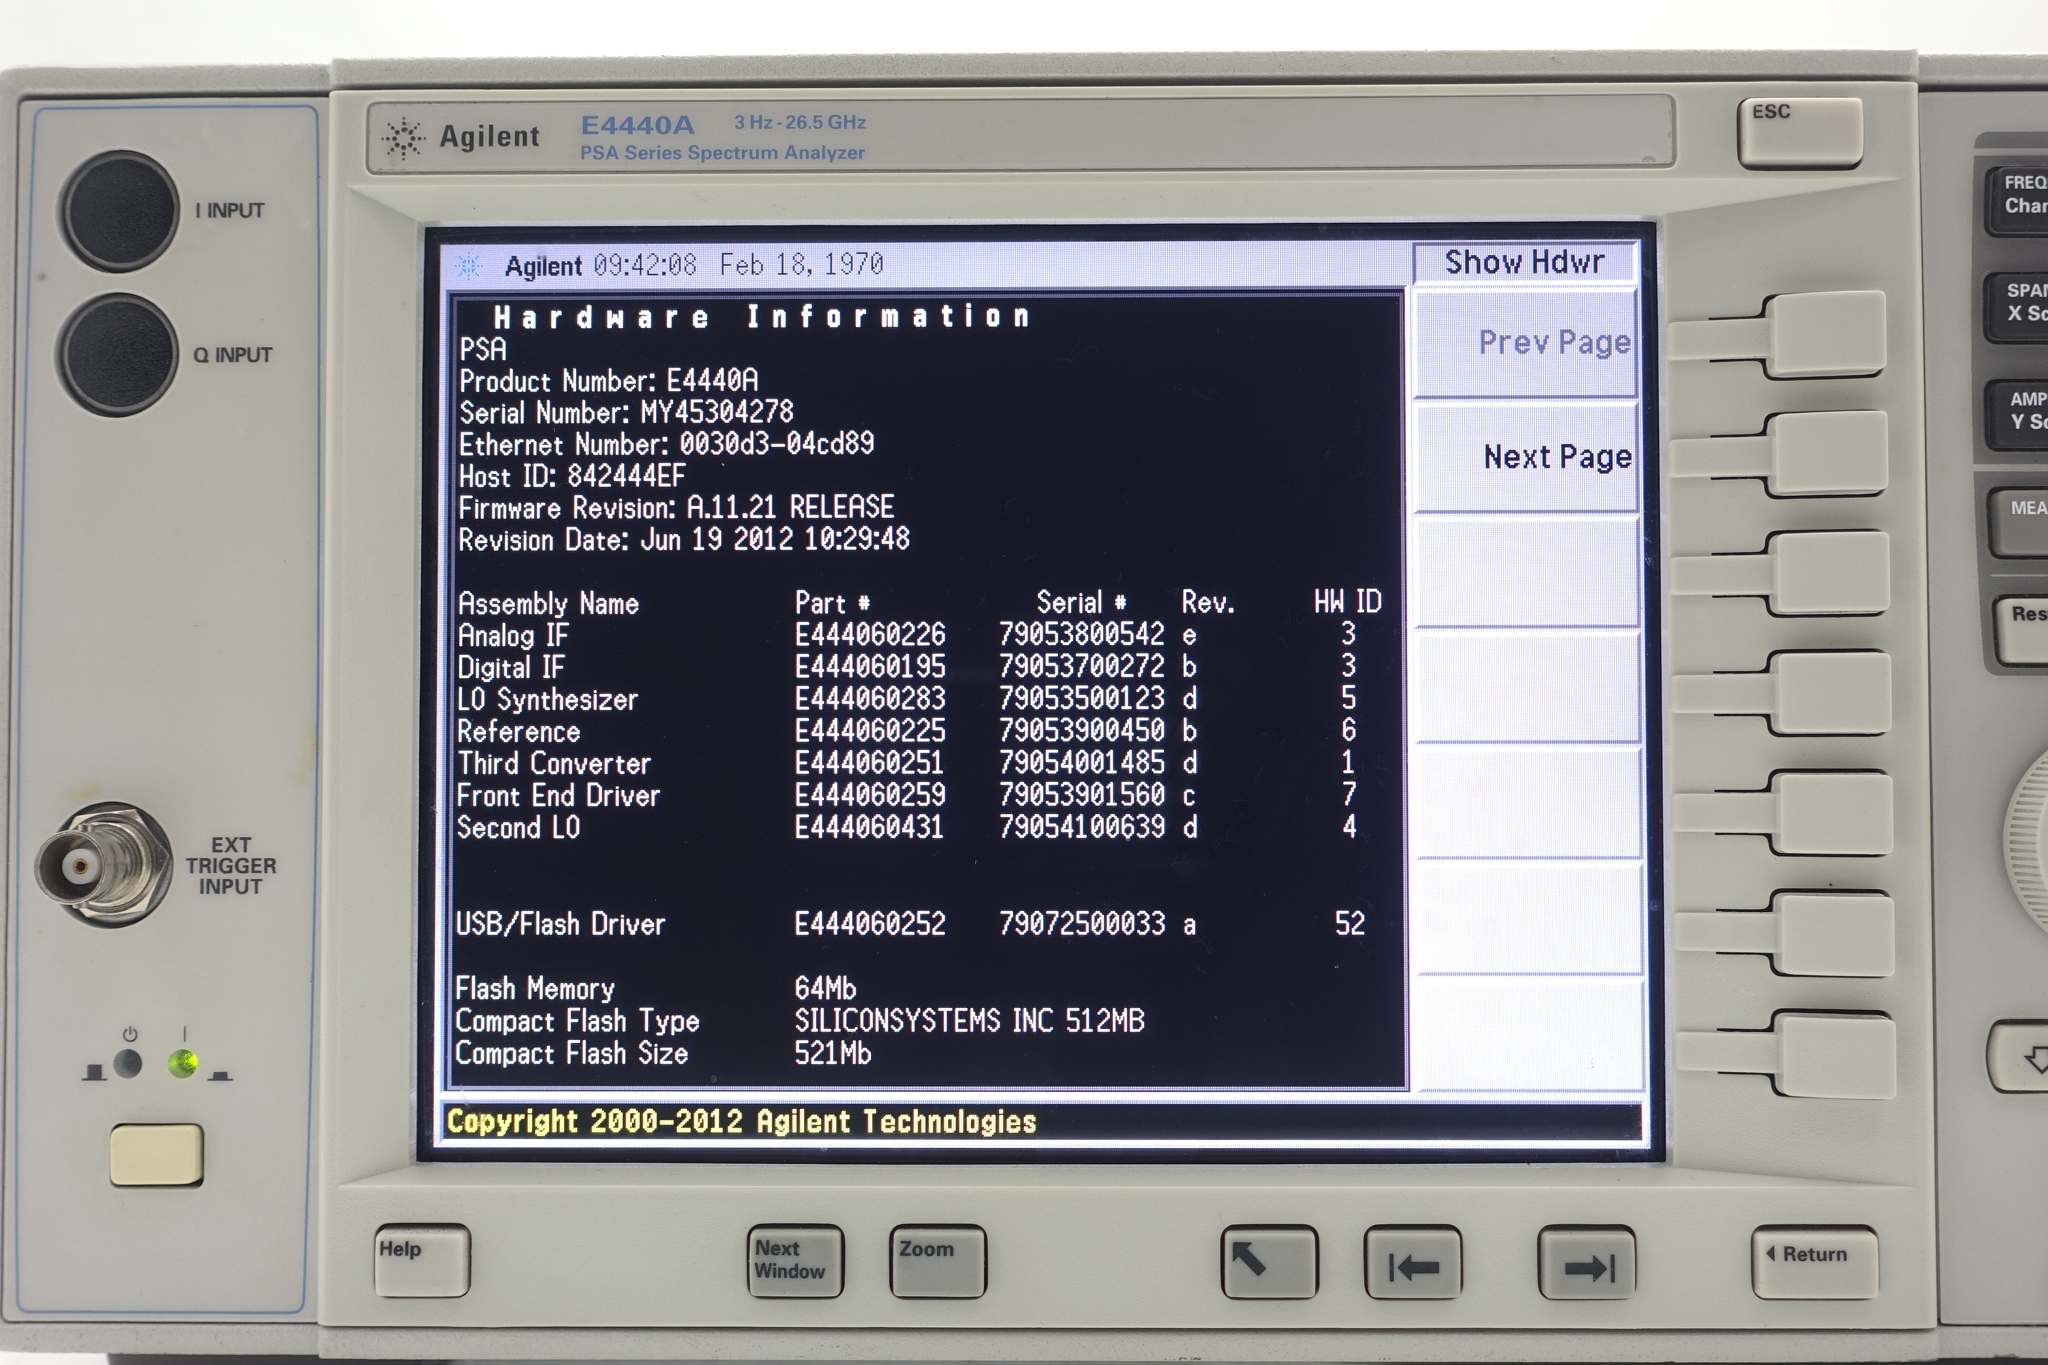Click the Q INPUT connector
The image size is (2048, 1365).
click(120, 355)
